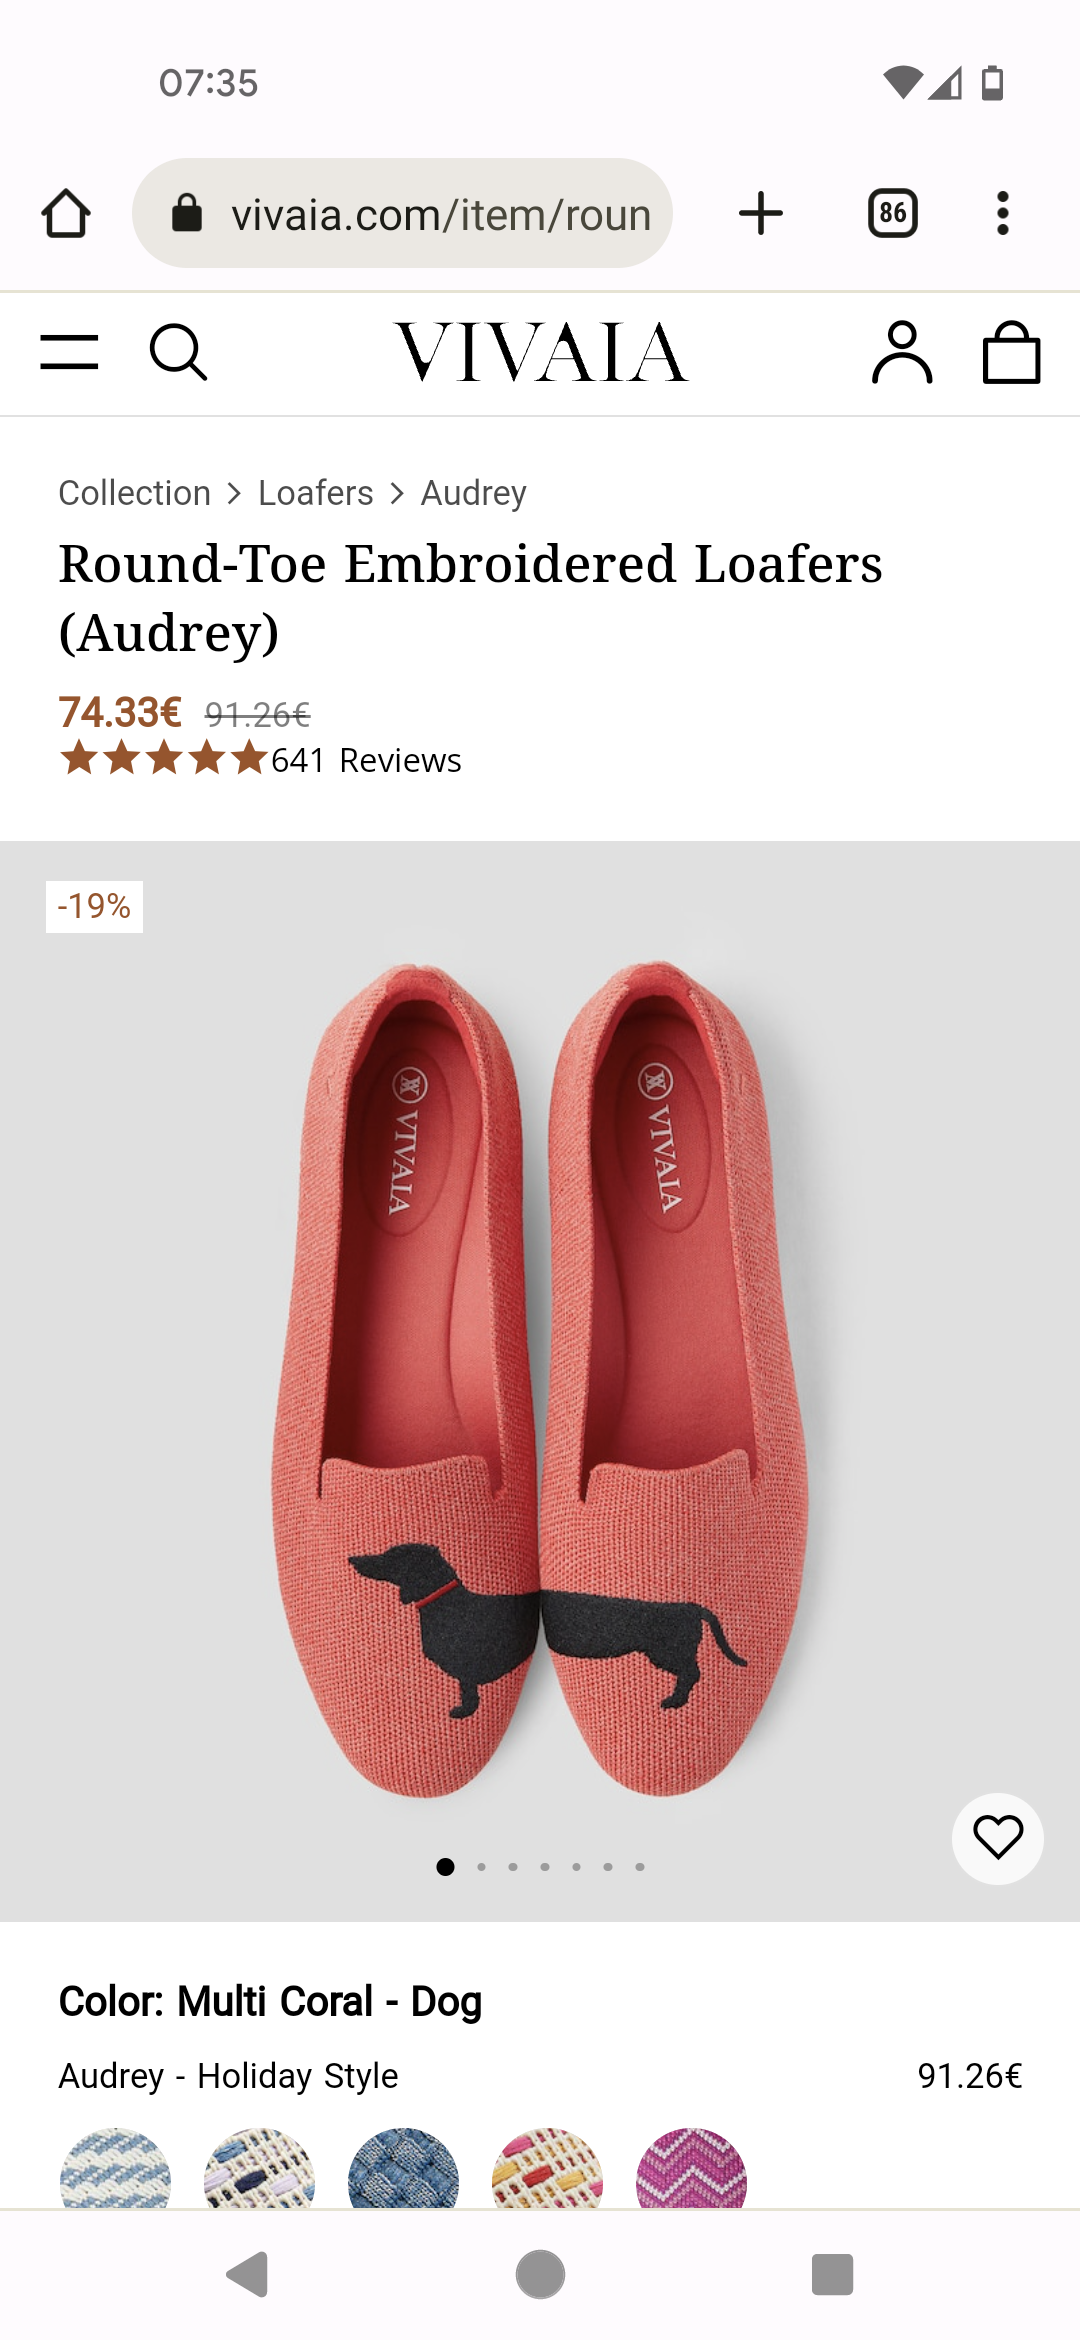Open the shopping bag
This screenshot has width=1080, height=2340.
(x=1011, y=352)
